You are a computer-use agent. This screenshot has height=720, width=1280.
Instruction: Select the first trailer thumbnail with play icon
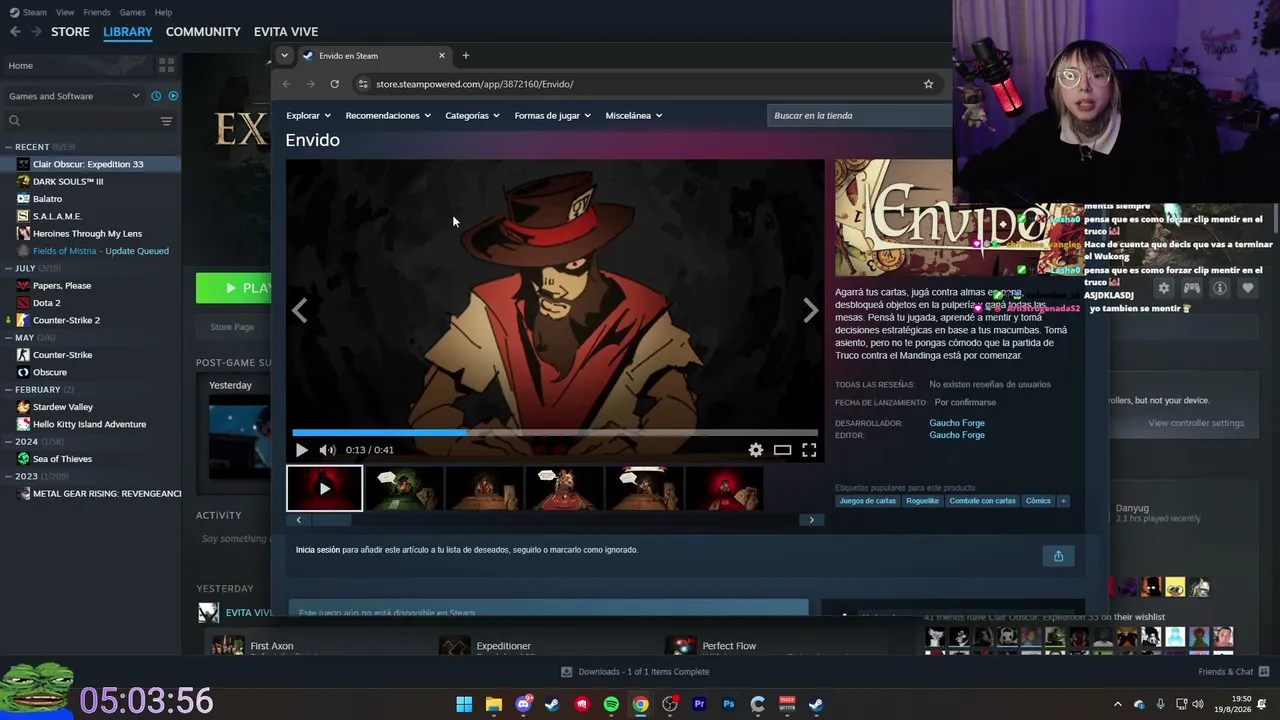coord(324,489)
